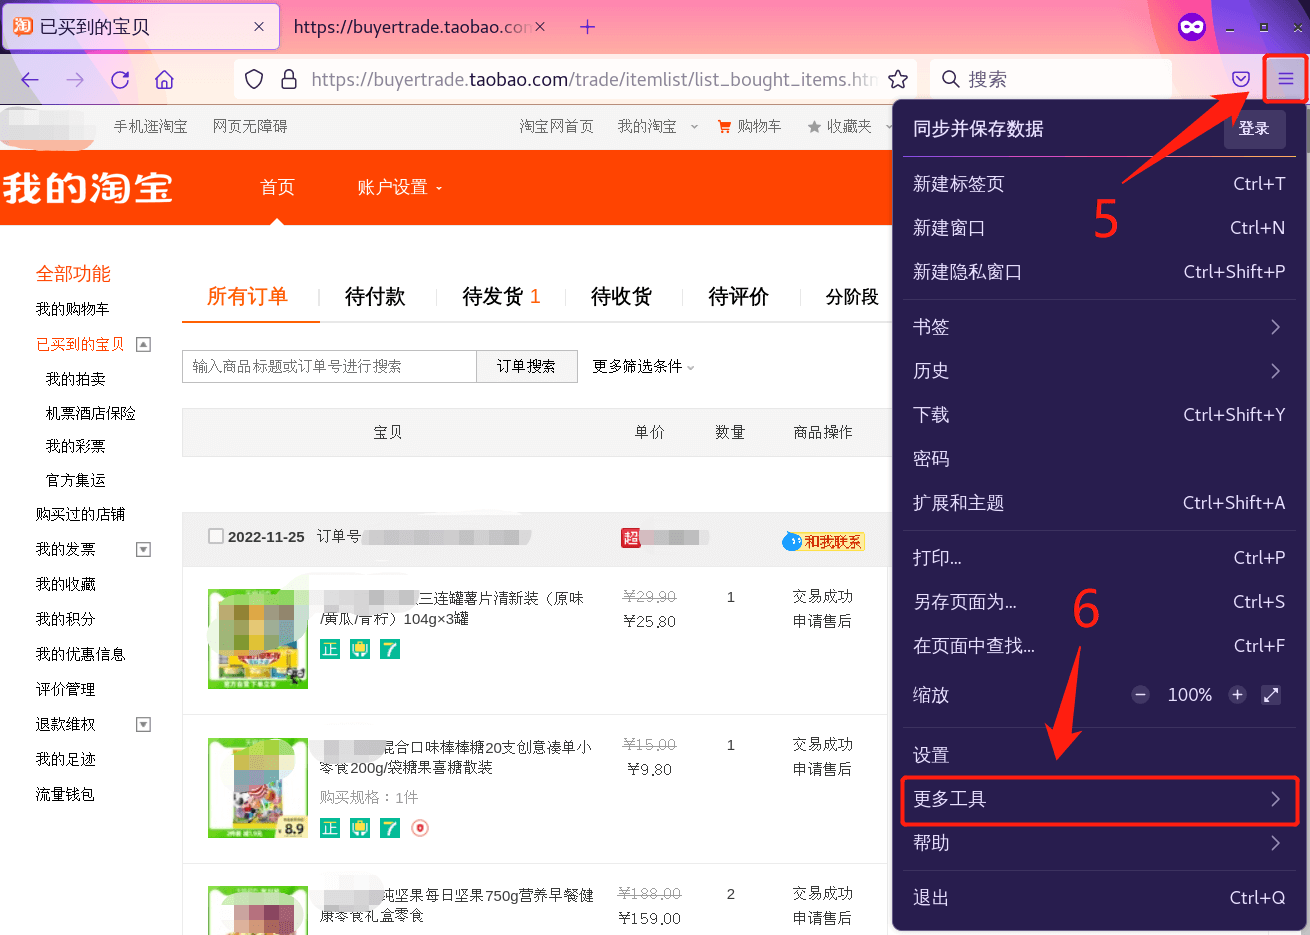1310x935 pixels.
Task: Open the Firefox application menu hamburger icon
Action: [x=1286, y=79]
